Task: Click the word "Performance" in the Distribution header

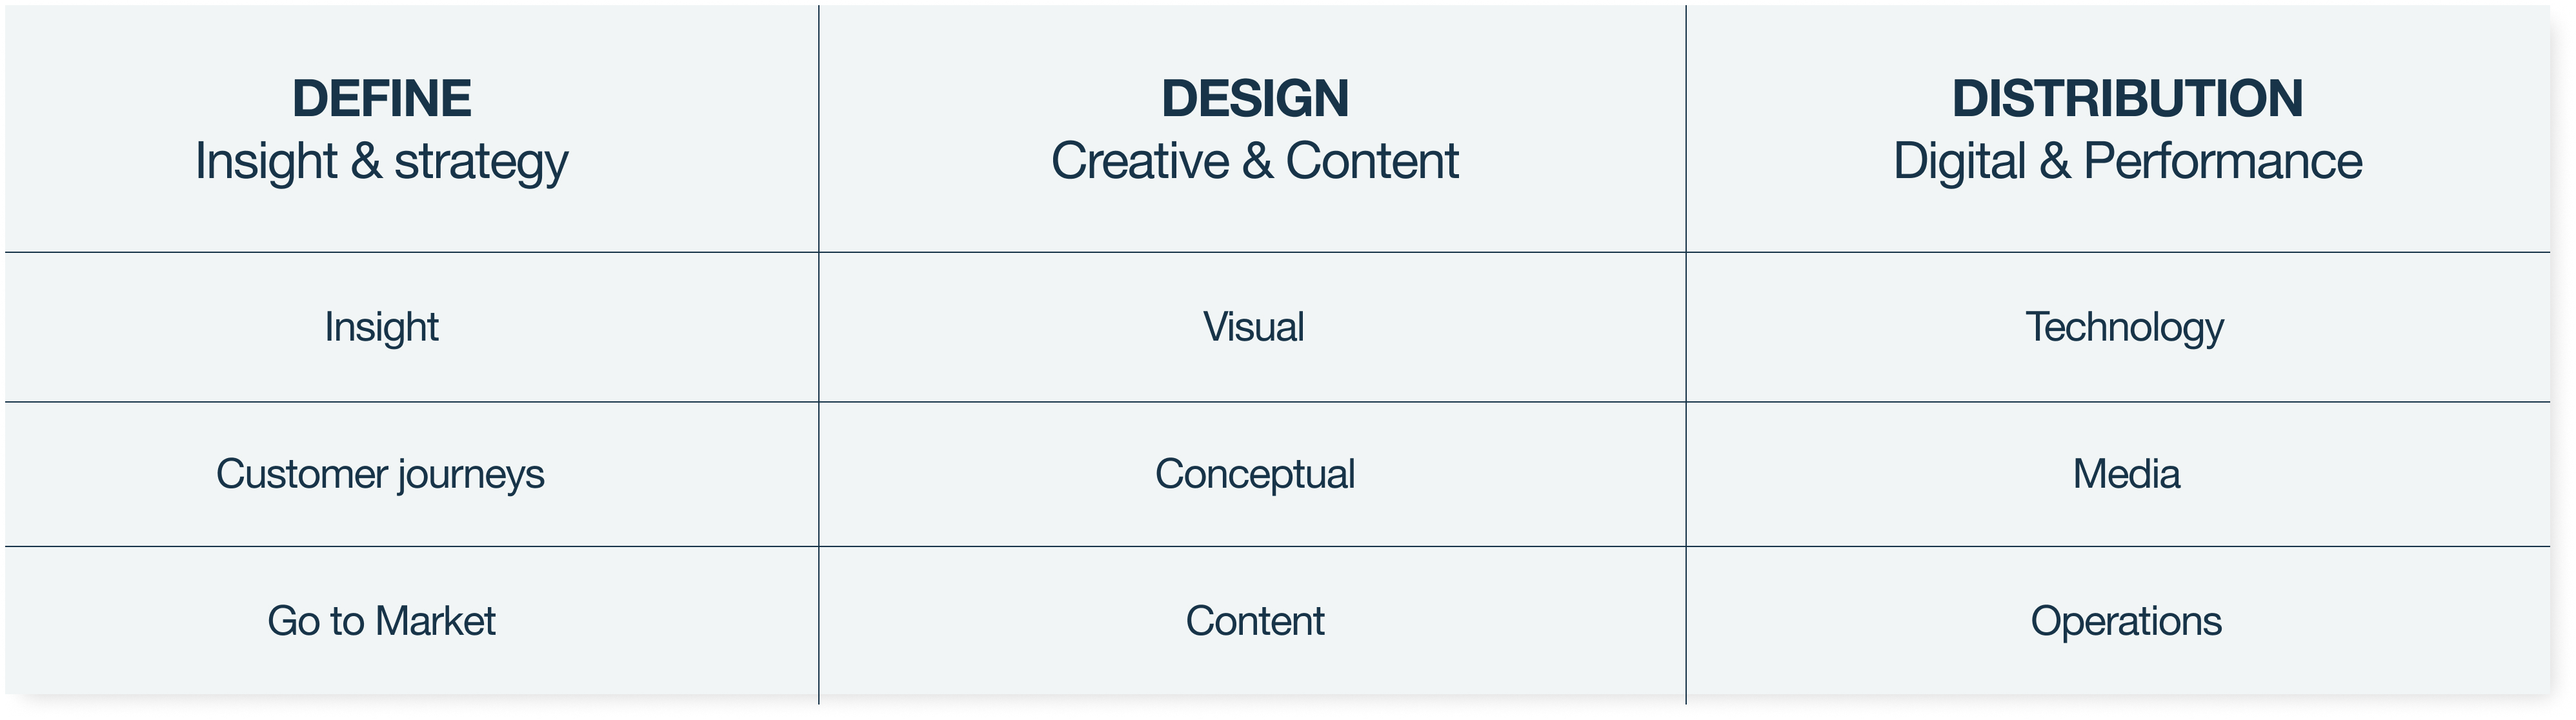Action: (2222, 161)
